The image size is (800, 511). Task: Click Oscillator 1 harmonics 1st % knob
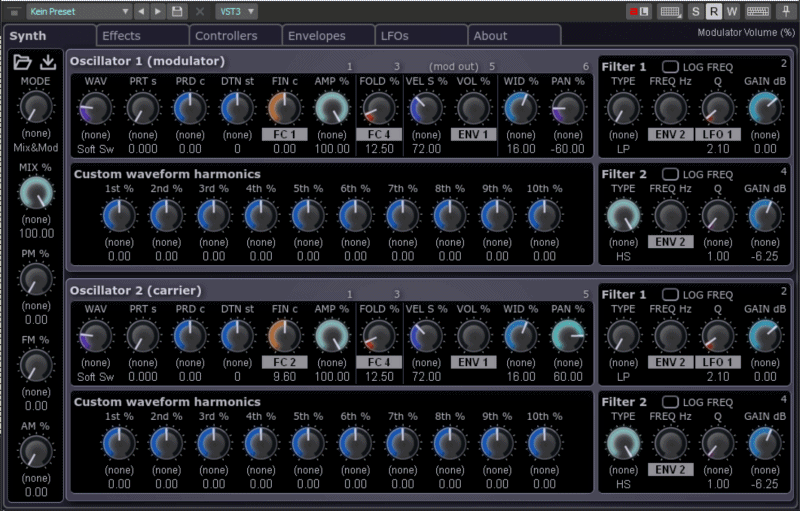tap(119, 216)
